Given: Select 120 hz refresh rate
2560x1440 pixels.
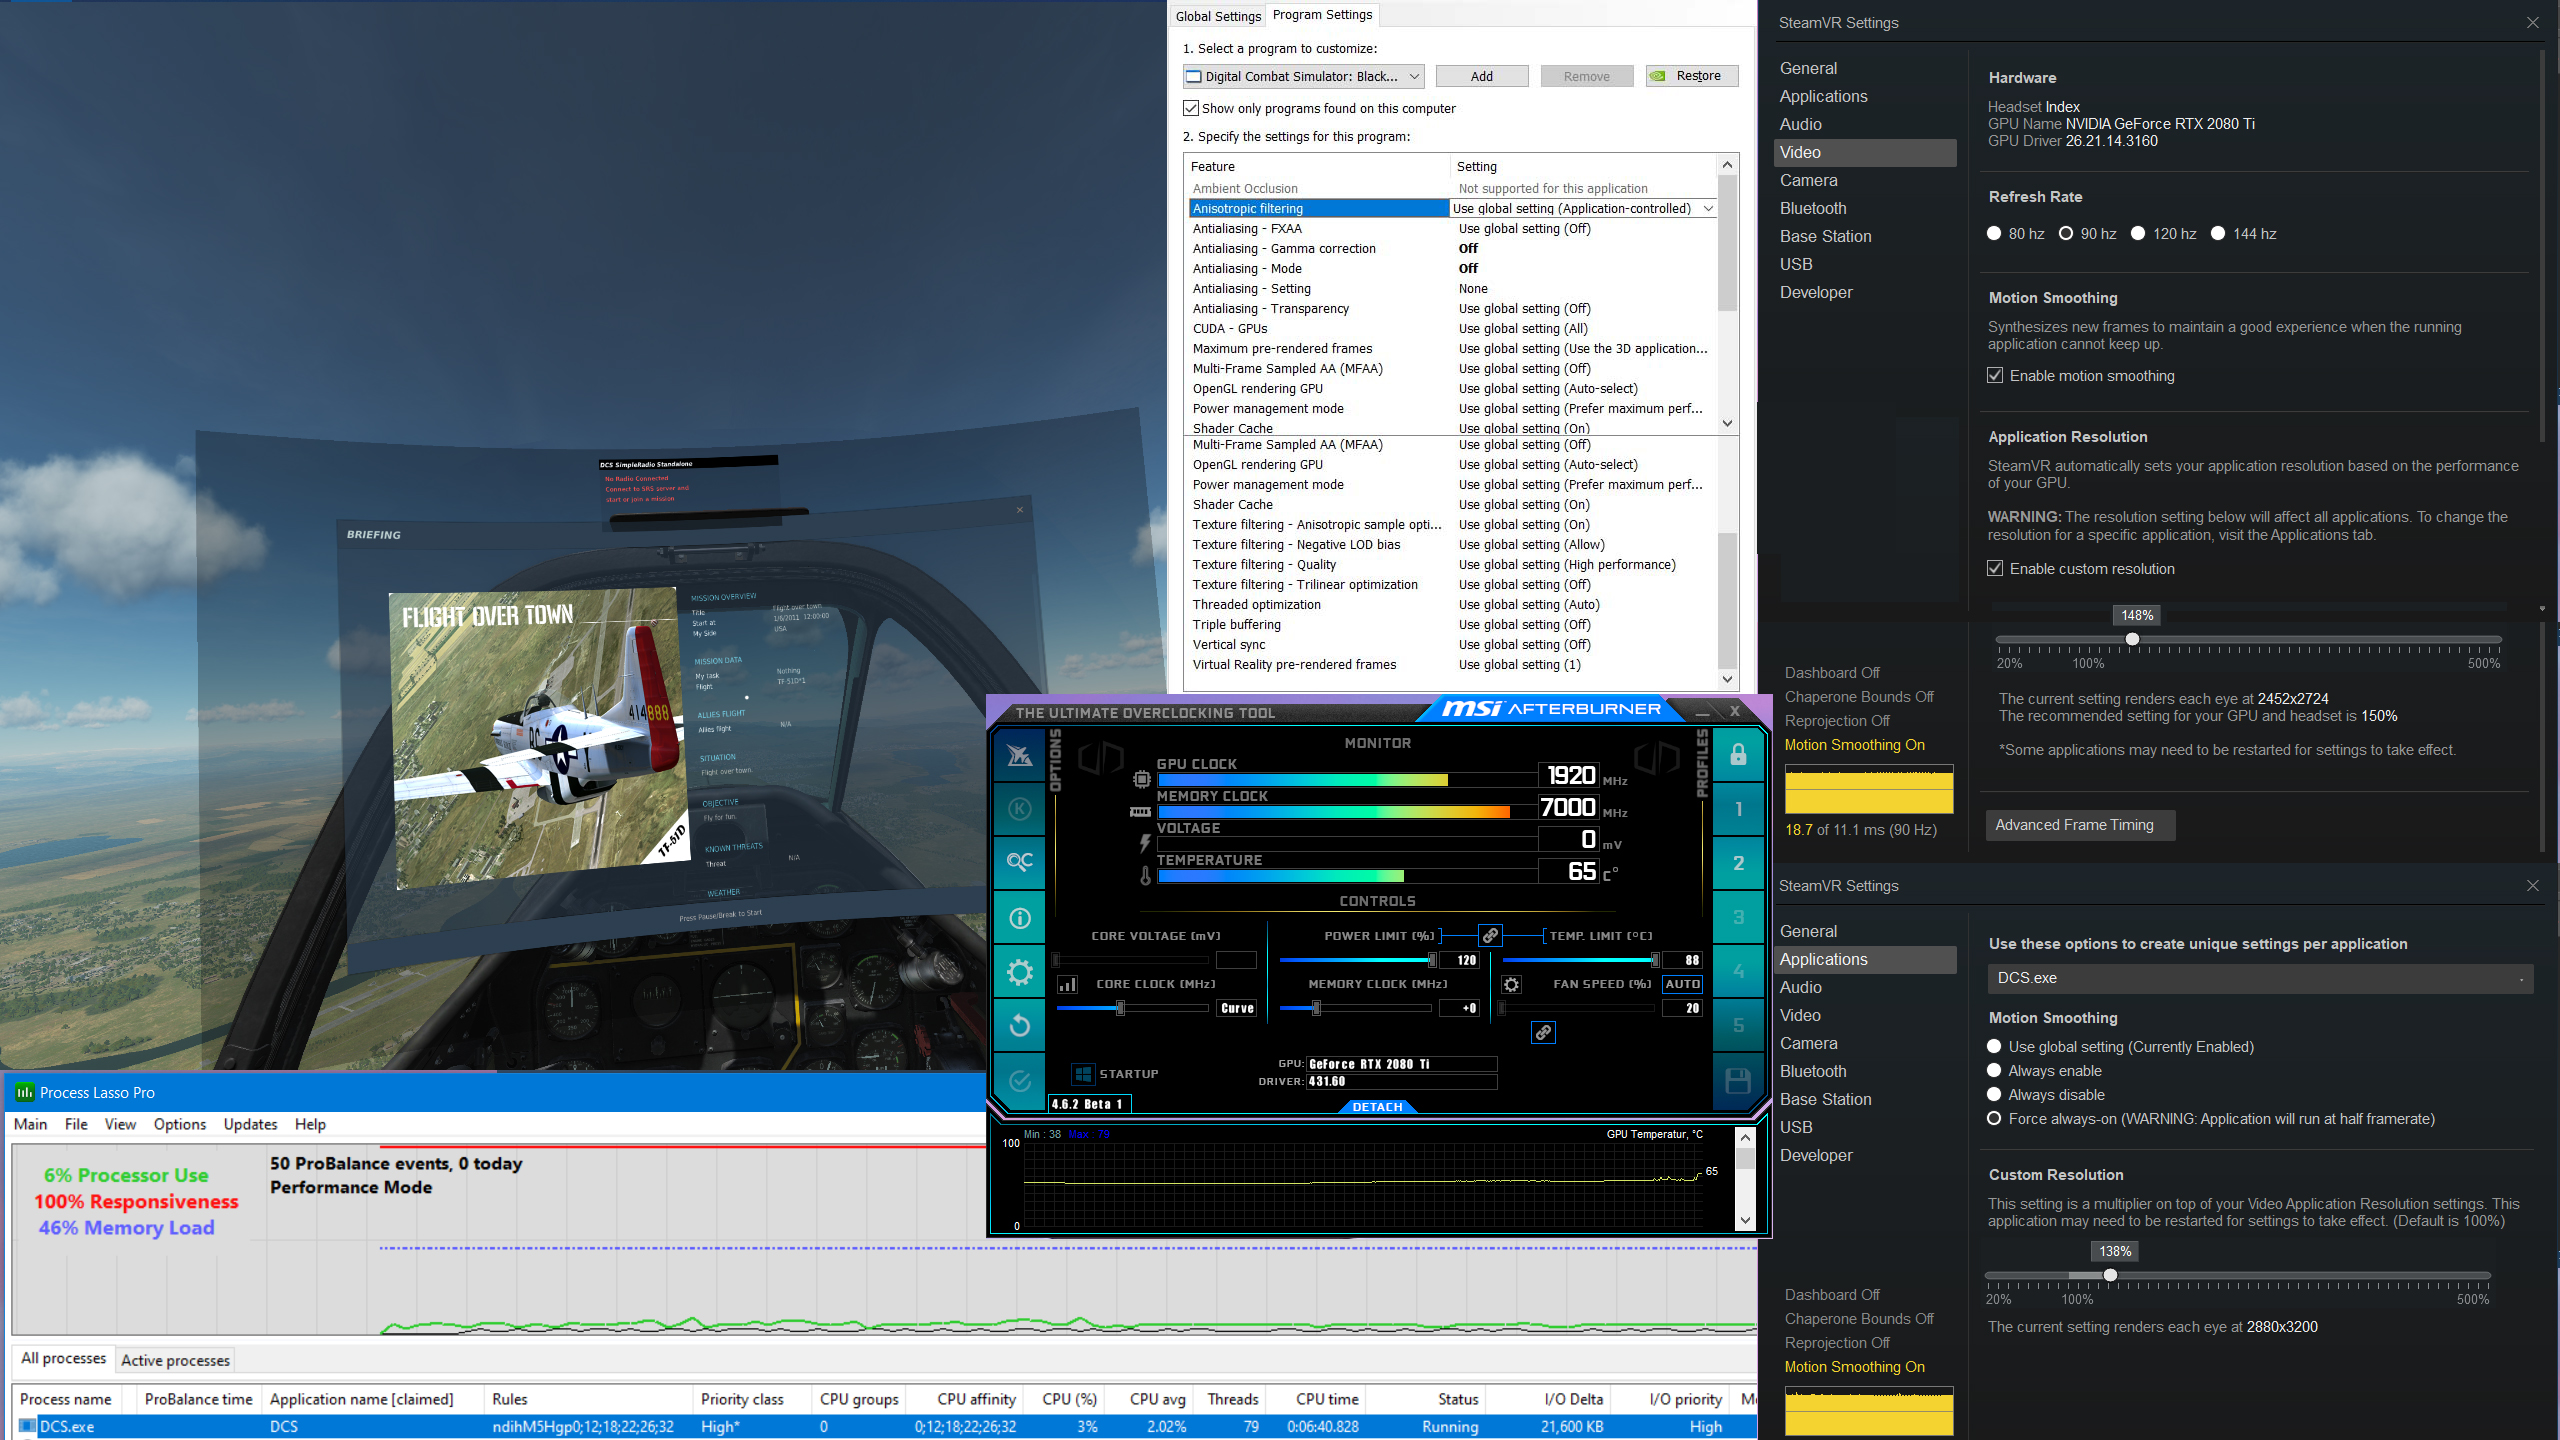Looking at the screenshot, I should click(2138, 234).
